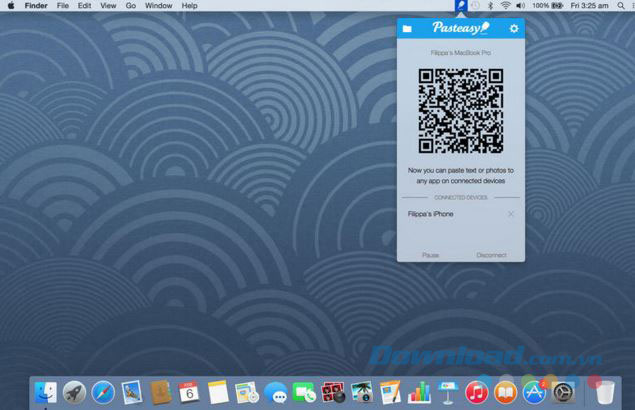Open the Finder menu
The width and height of the screenshot is (635, 410).
pyautogui.click(x=36, y=6)
